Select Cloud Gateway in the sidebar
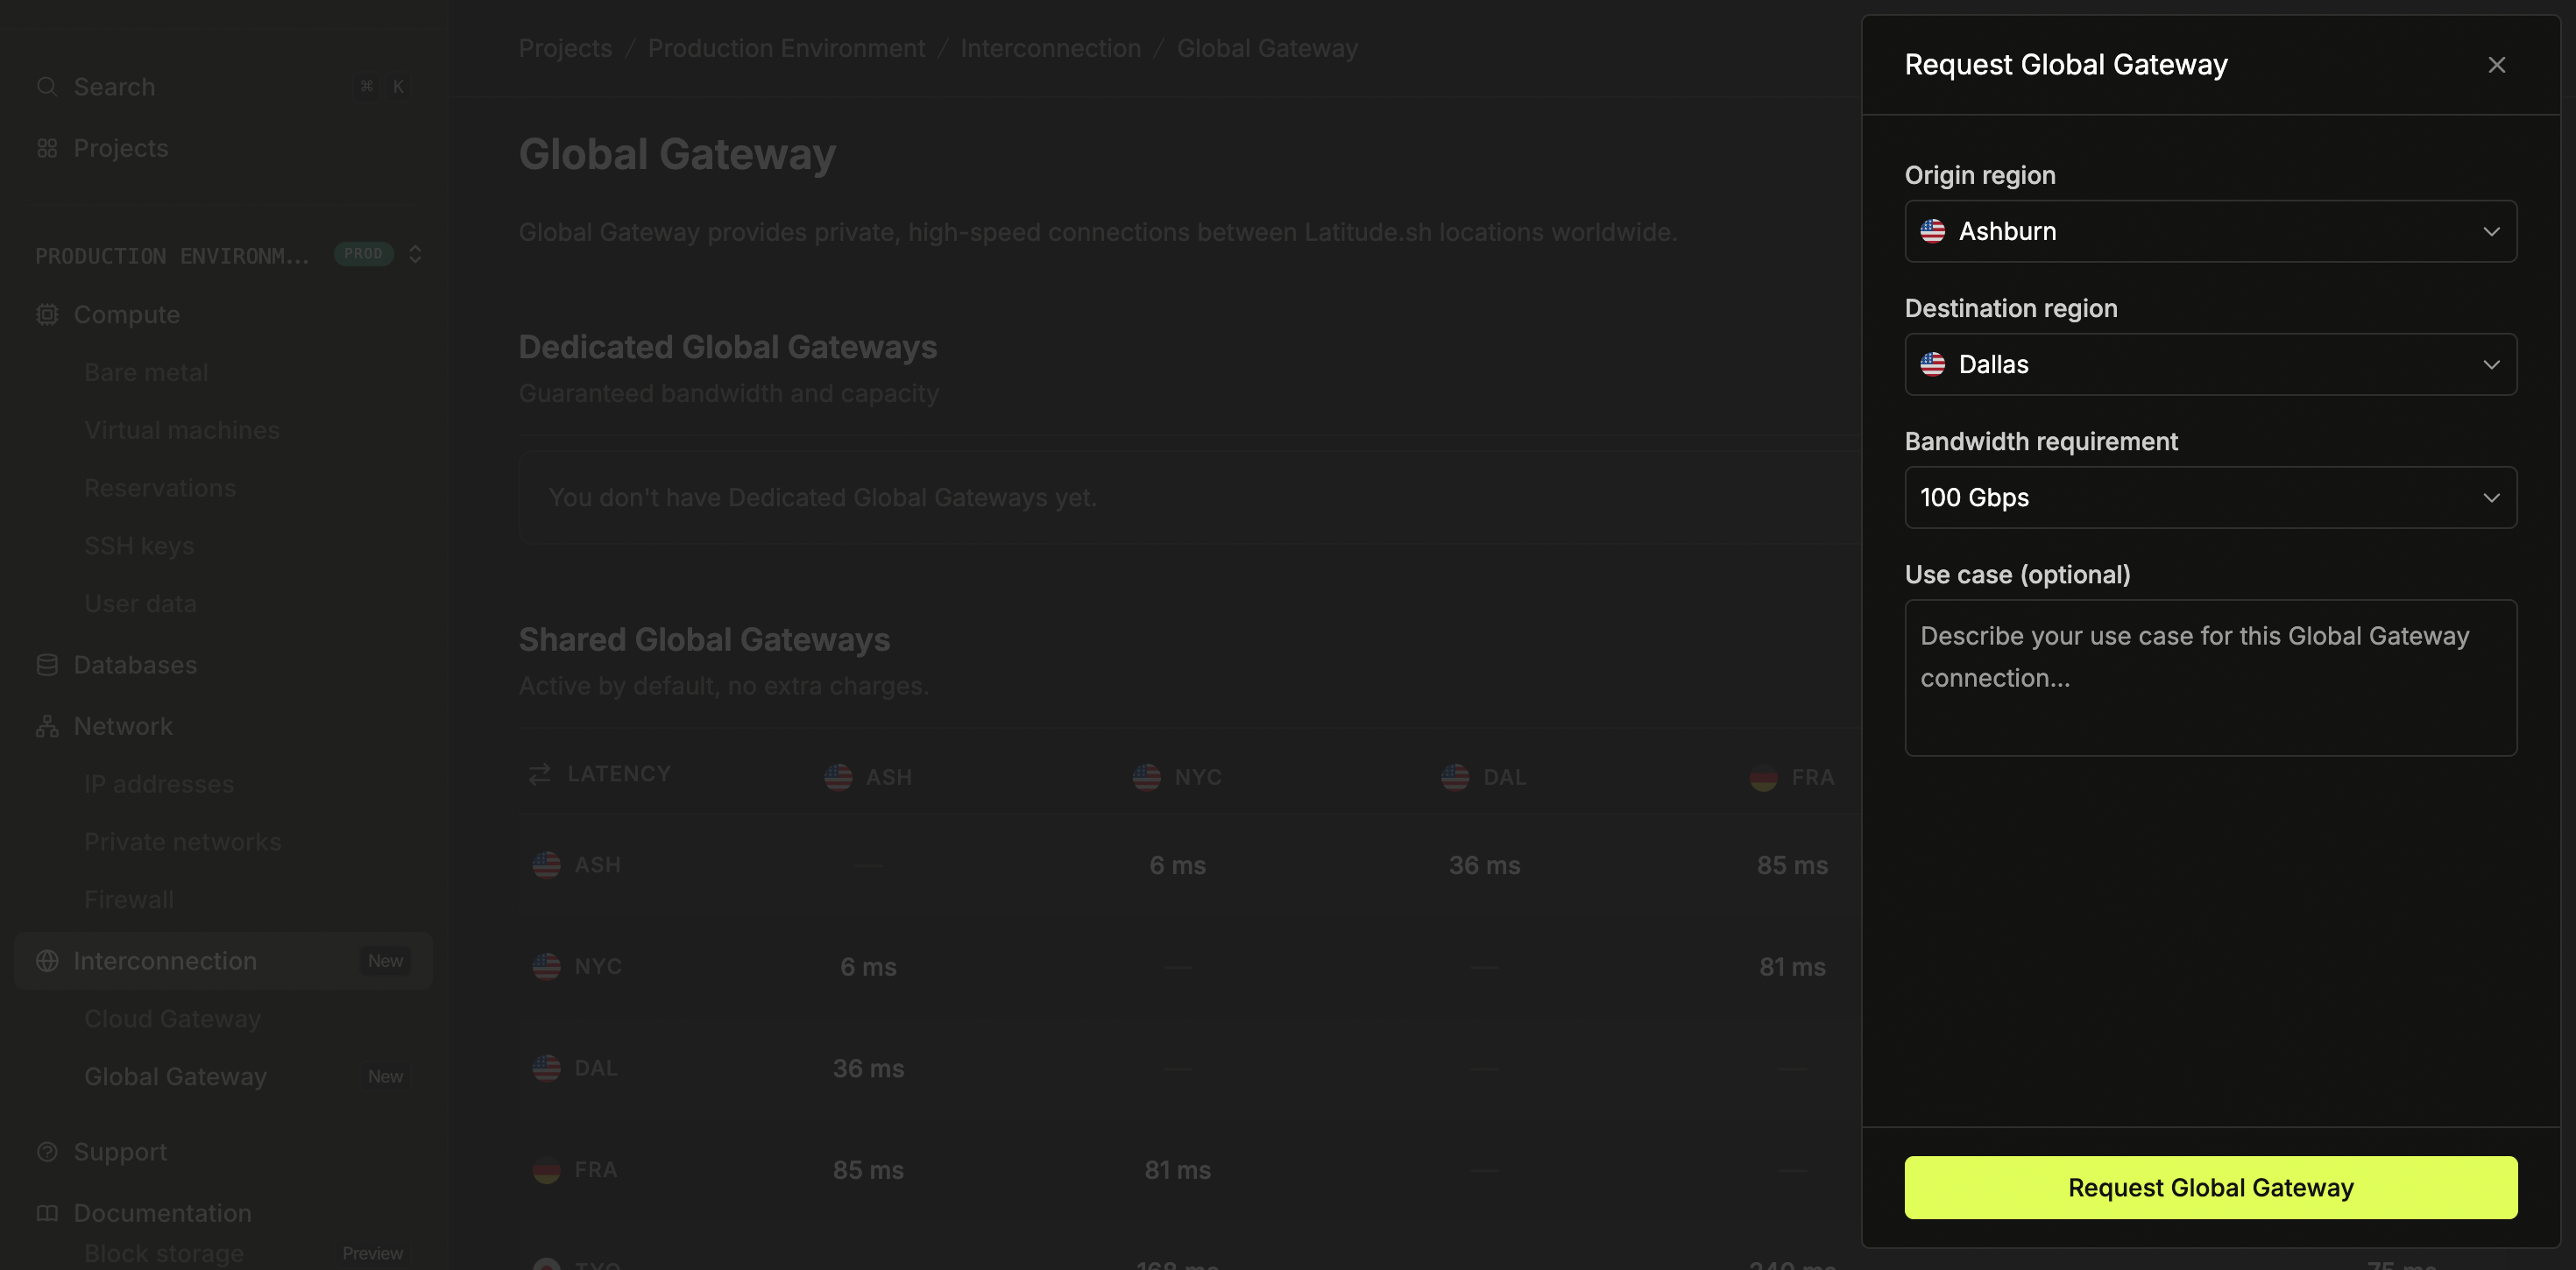2576x1270 pixels. click(172, 1018)
